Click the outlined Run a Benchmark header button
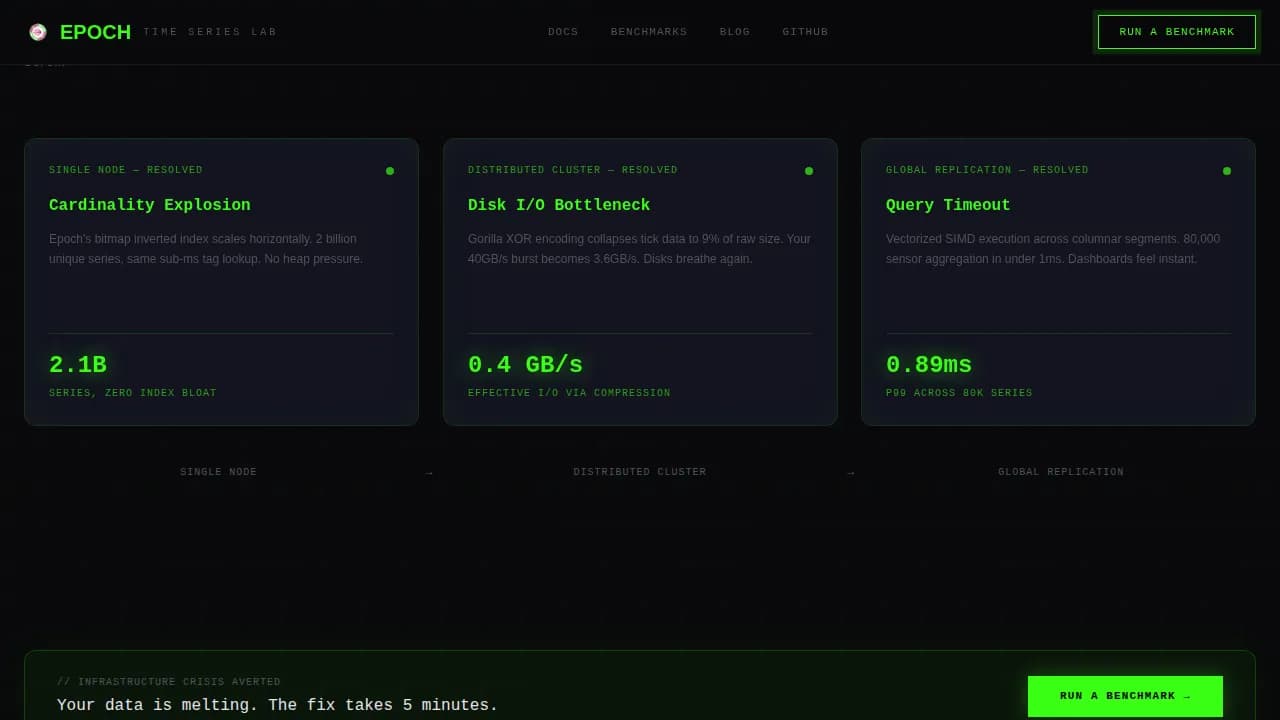1280x720 pixels. coord(1177,32)
